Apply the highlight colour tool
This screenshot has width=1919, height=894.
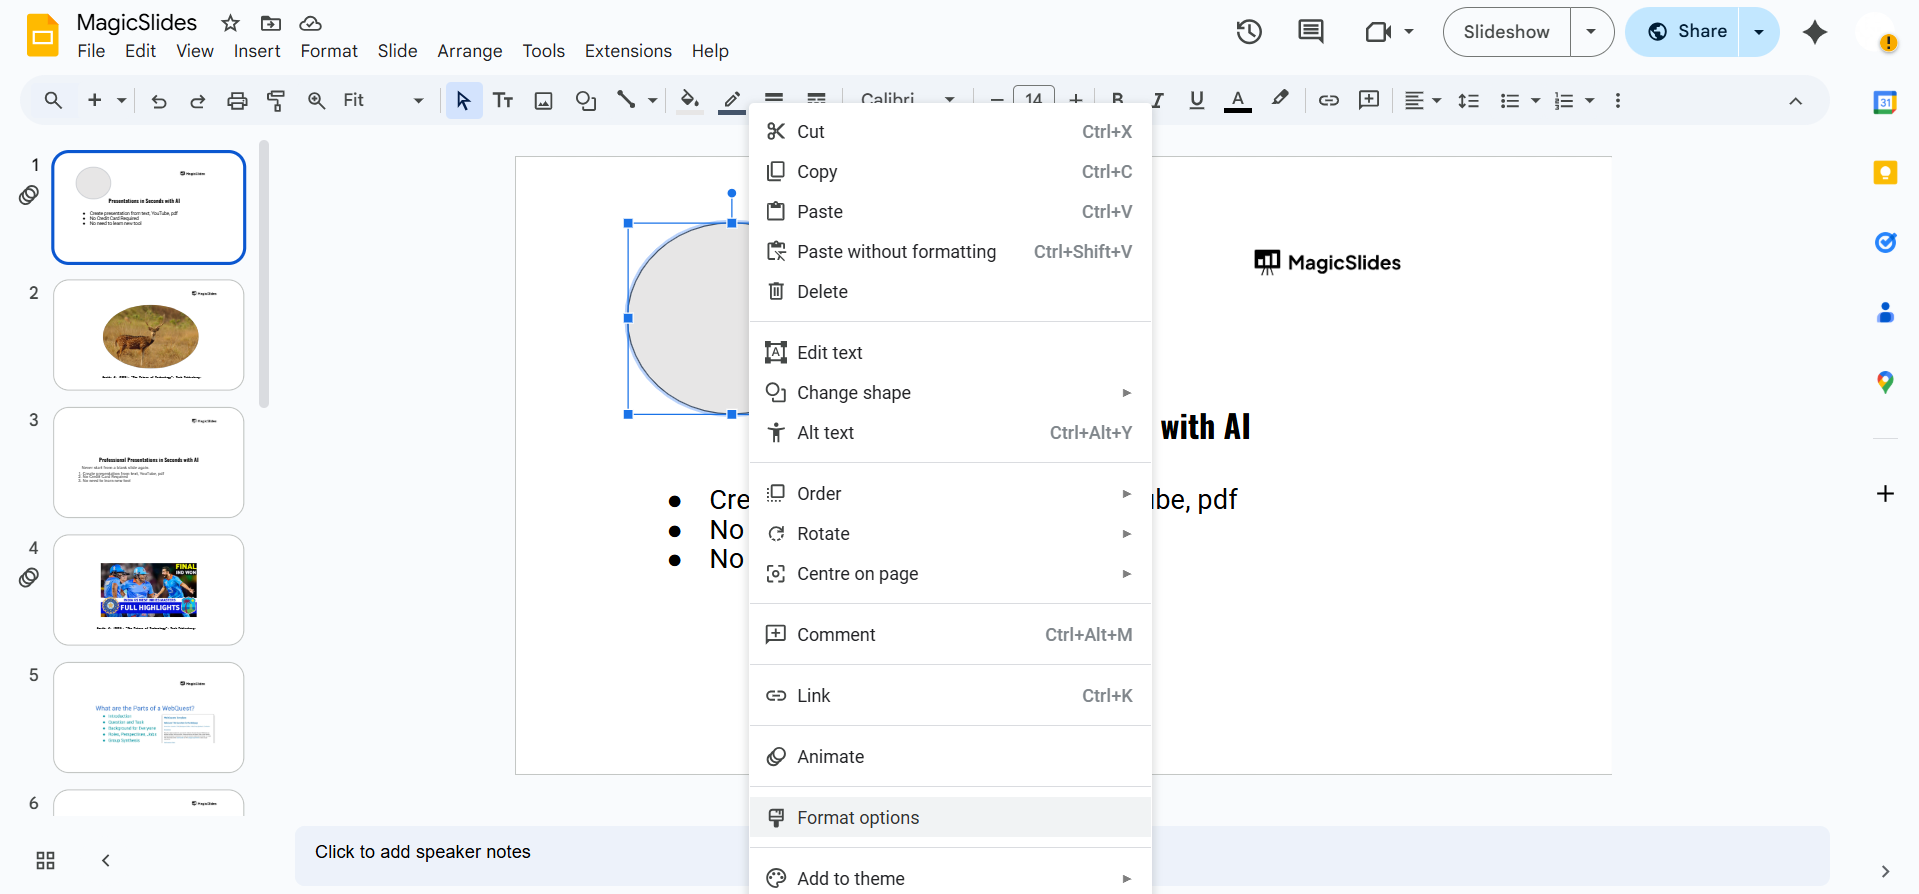(x=1280, y=100)
